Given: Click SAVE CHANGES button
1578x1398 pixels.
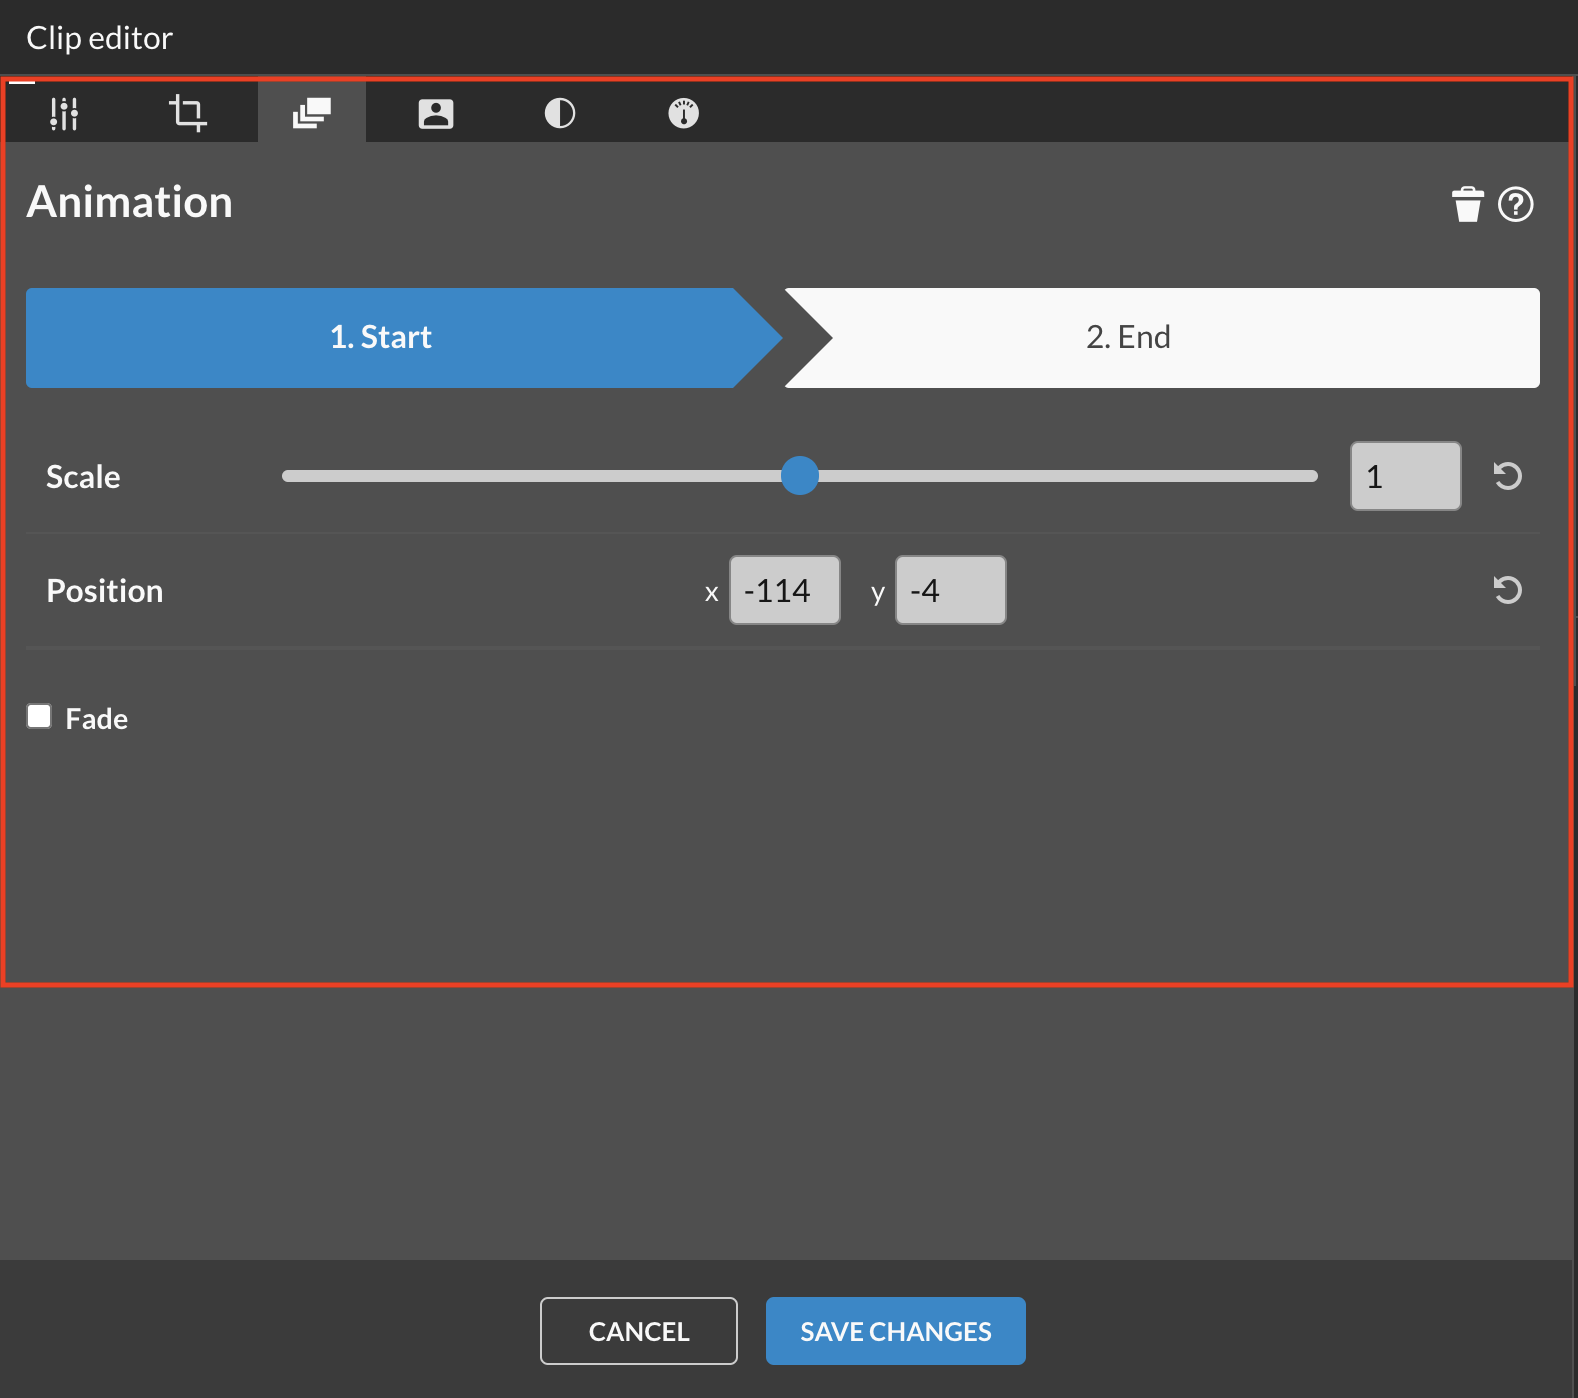Looking at the screenshot, I should [x=895, y=1331].
